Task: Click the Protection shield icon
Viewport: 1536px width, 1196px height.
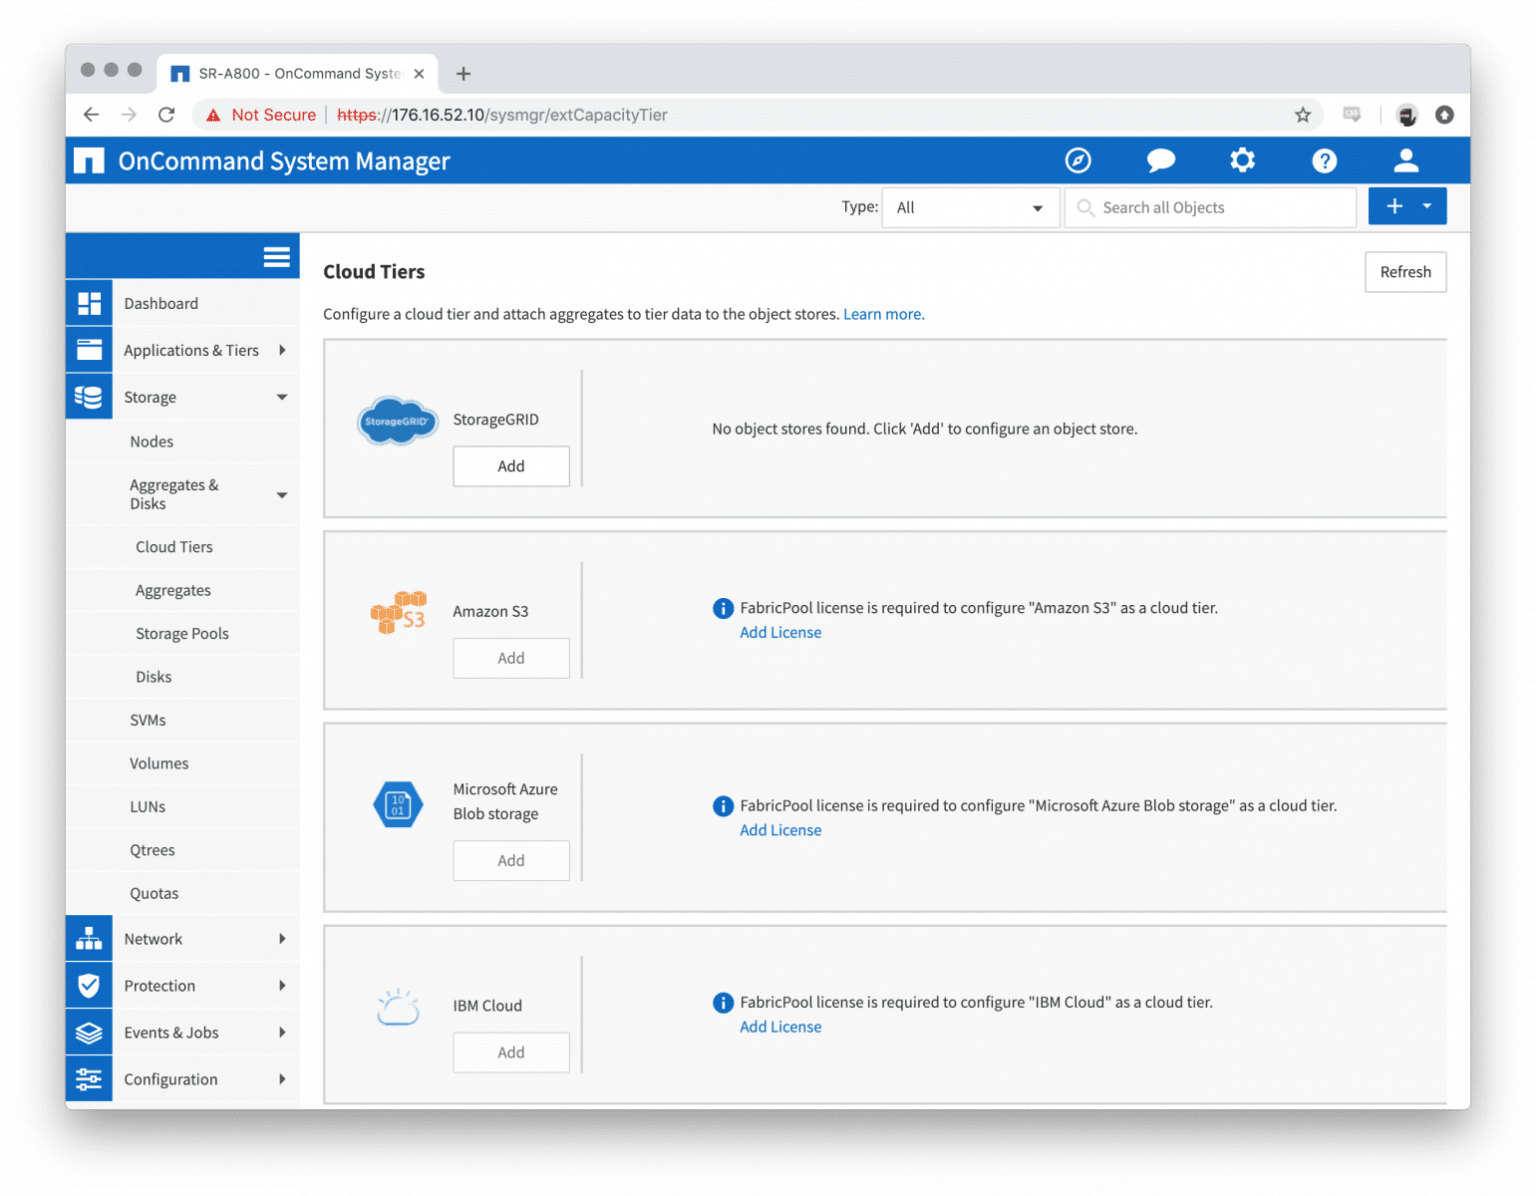Action: coord(89,986)
